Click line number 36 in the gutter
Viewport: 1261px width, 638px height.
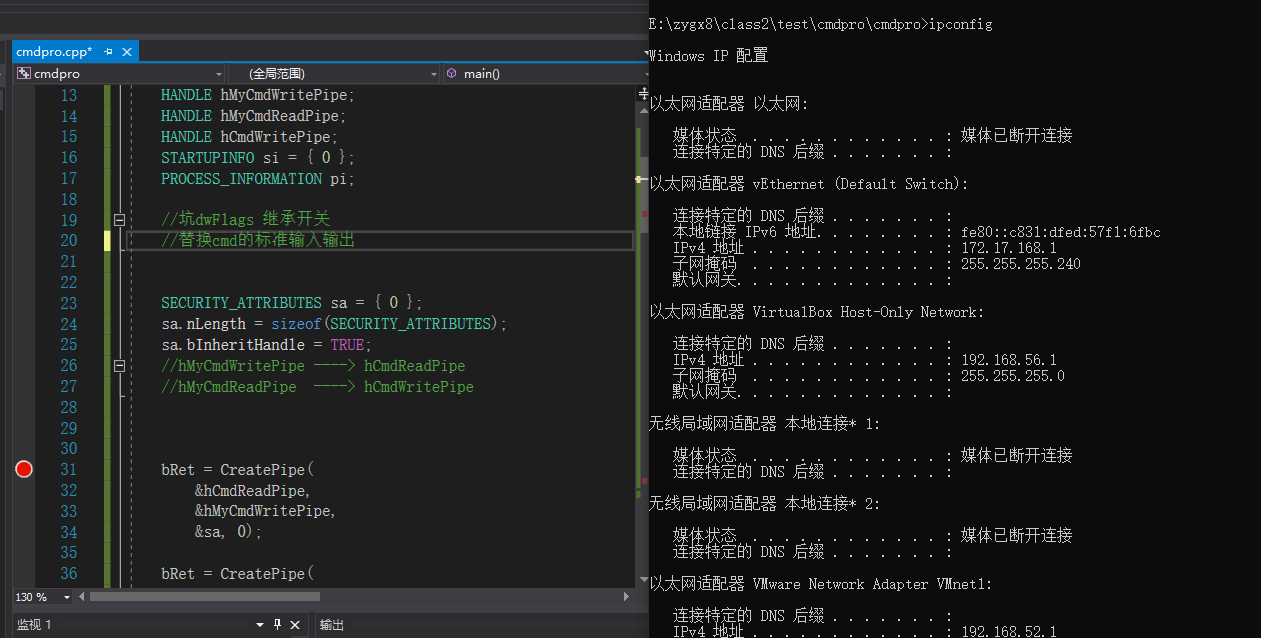(x=68, y=574)
